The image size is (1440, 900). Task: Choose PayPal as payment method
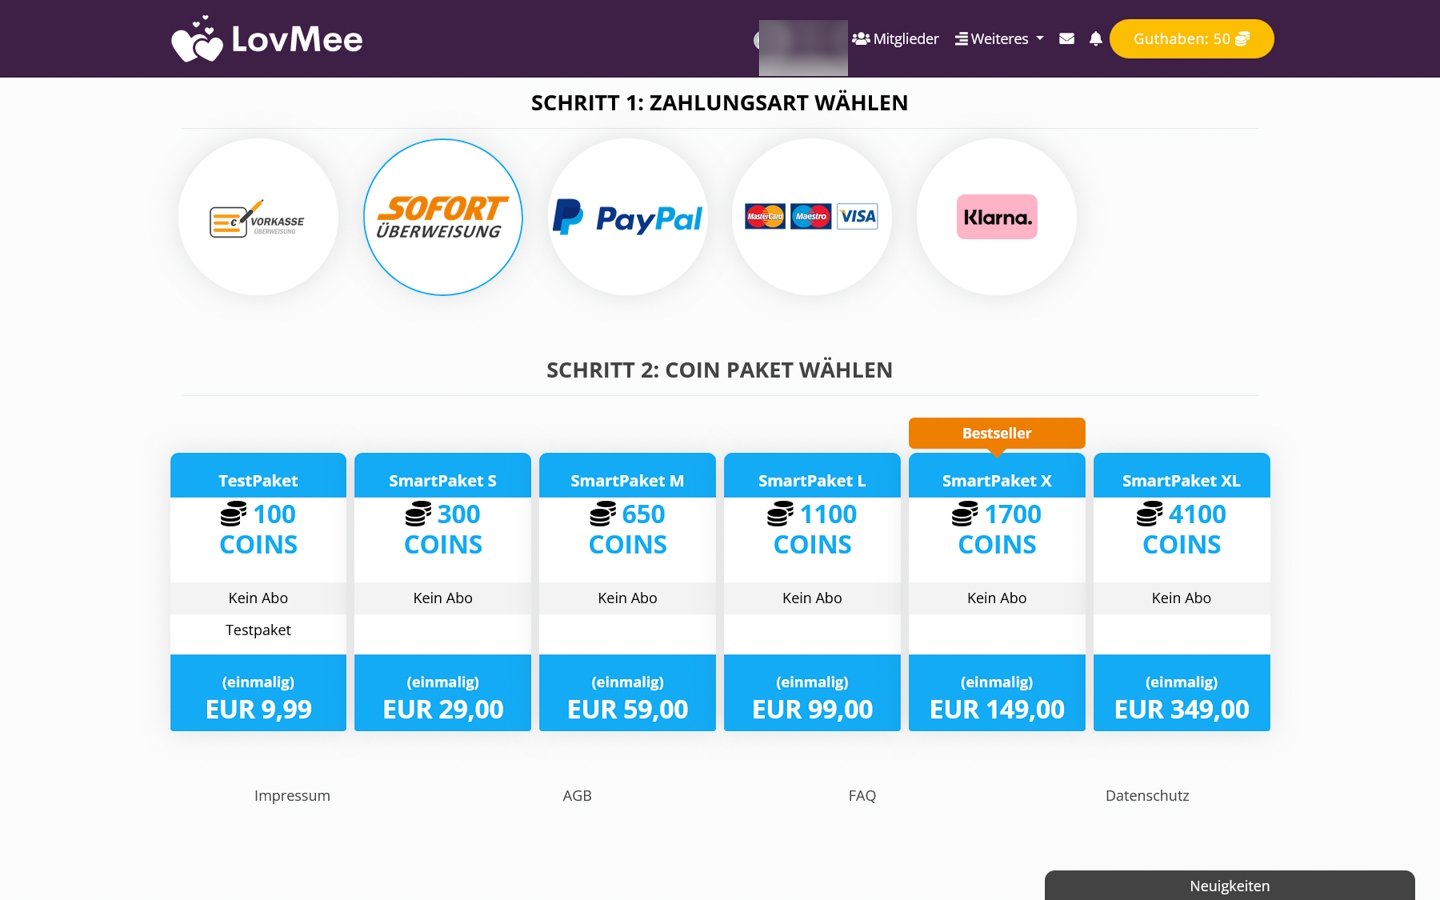628,217
